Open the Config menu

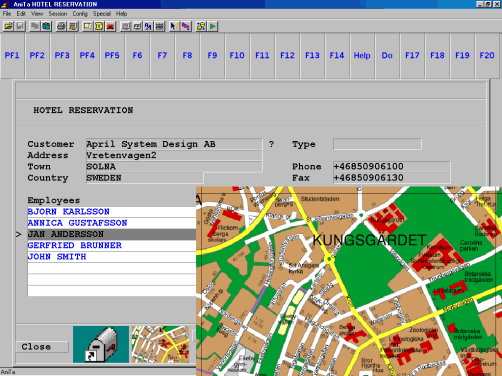(x=80, y=14)
